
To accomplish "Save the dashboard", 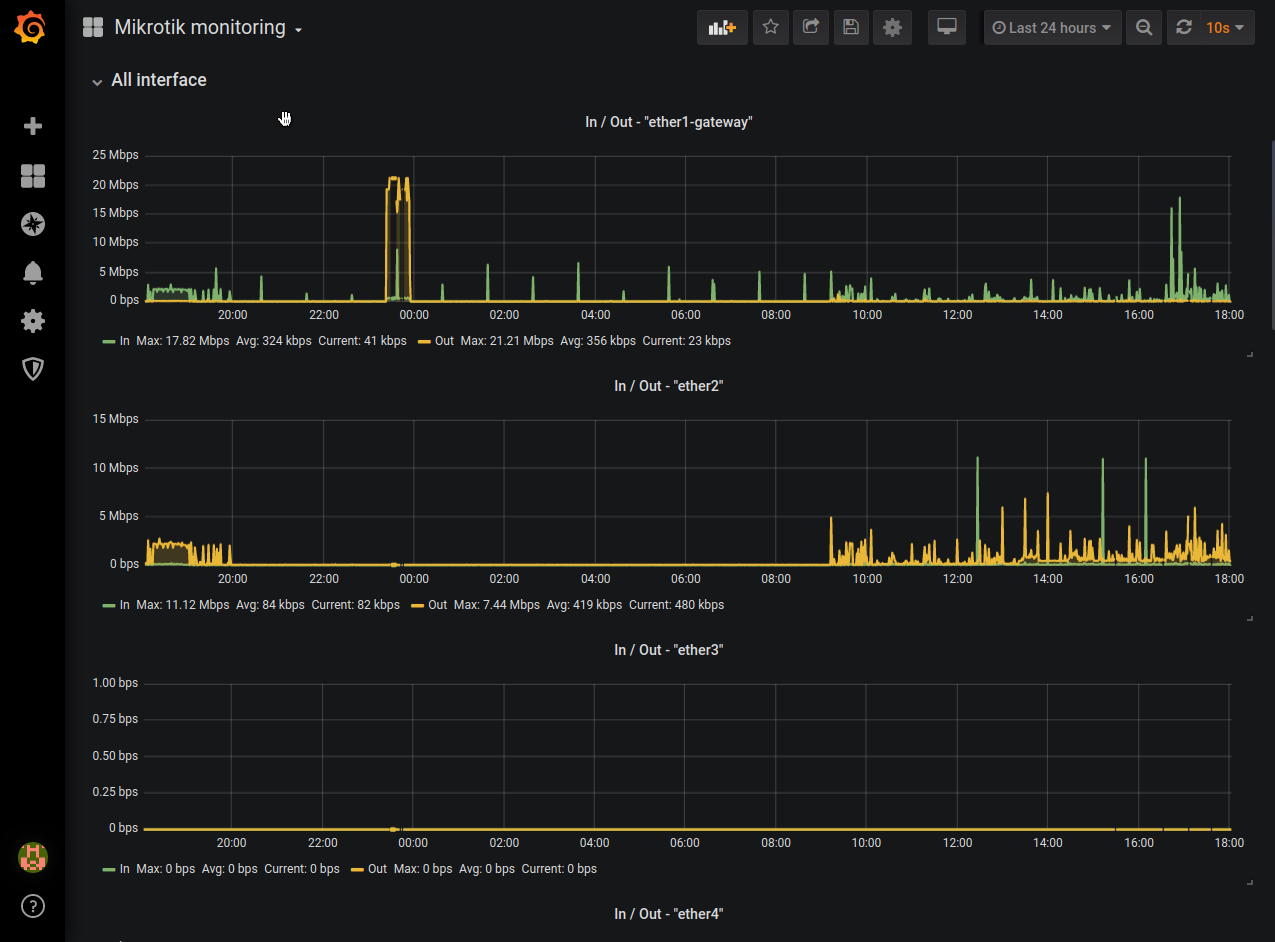I will pyautogui.click(x=851, y=28).
